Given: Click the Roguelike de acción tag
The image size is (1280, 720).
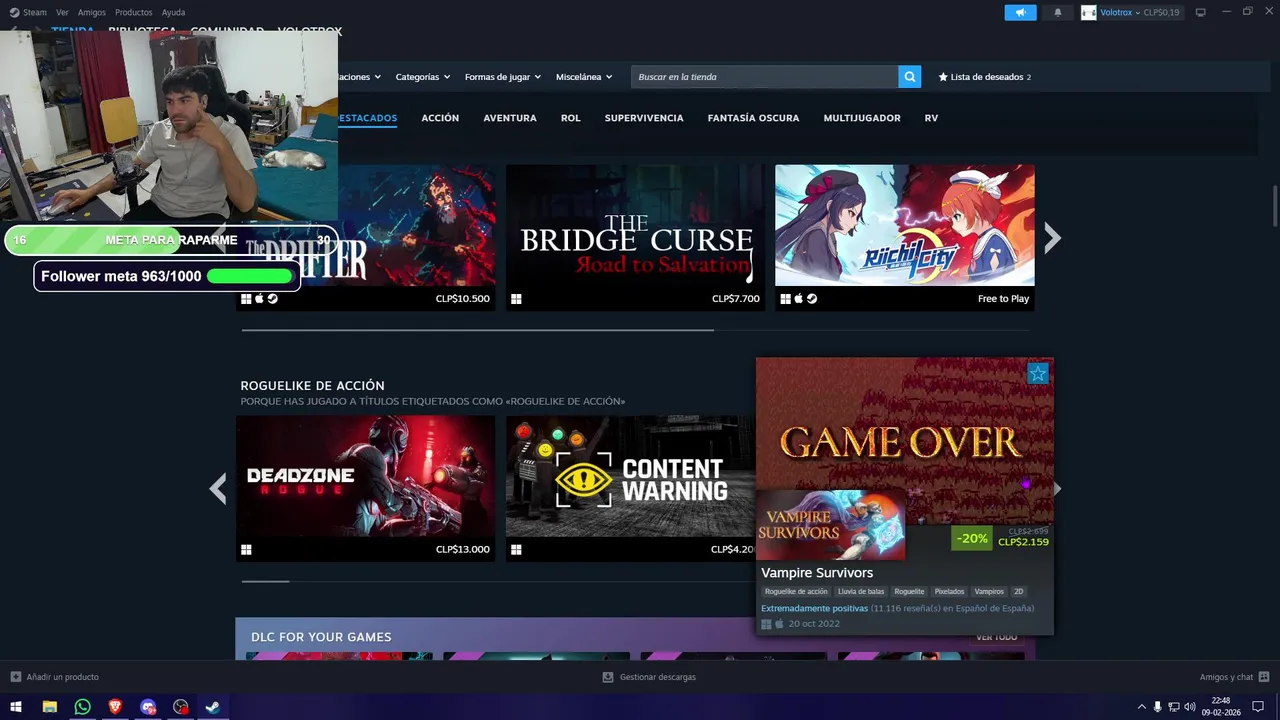Looking at the screenshot, I should tap(796, 592).
